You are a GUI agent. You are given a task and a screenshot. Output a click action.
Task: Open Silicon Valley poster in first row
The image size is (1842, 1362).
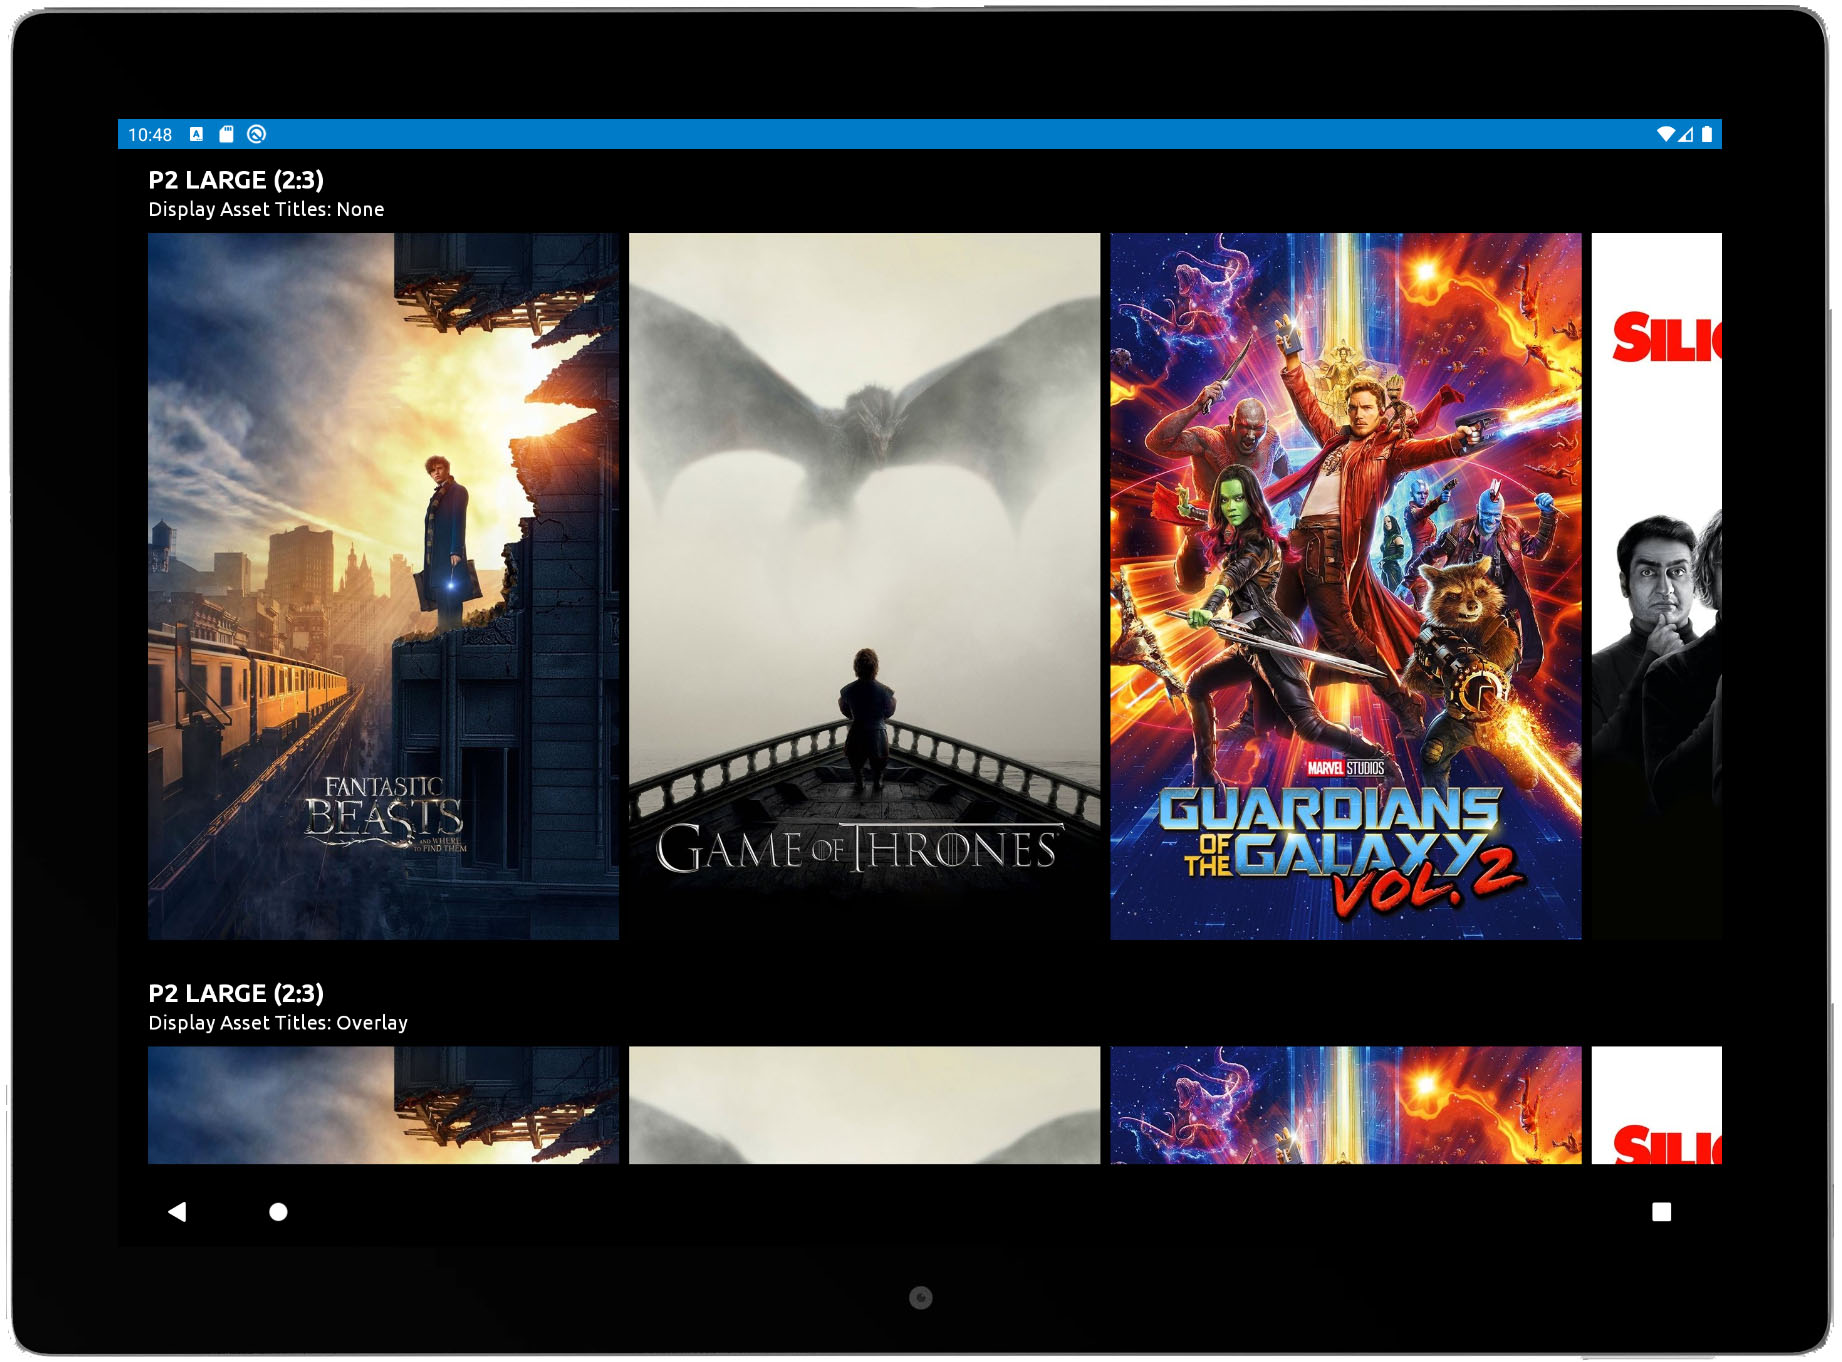tap(1656, 586)
